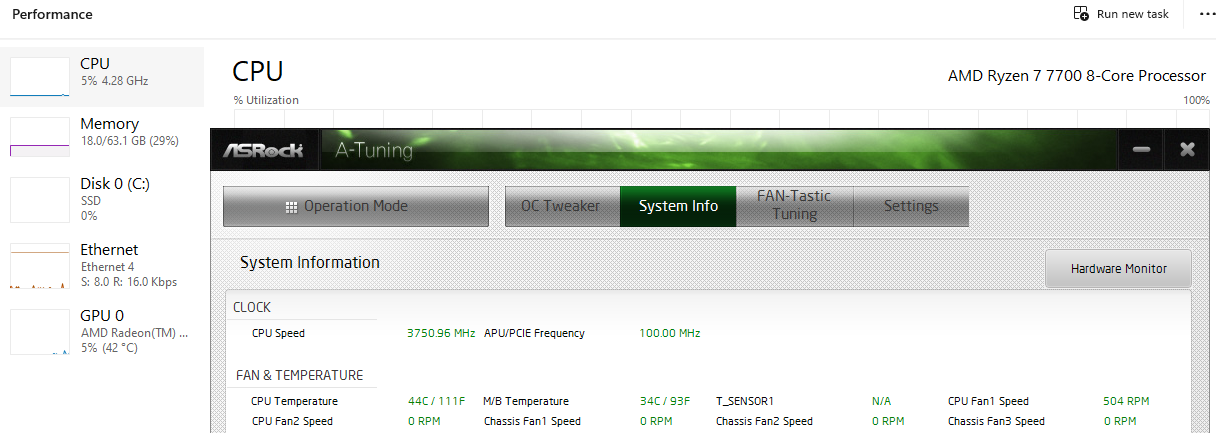The height and width of the screenshot is (433, 1216).
Task: Click the Chassis Fan1 Speed label
Action: click(532, 421)
